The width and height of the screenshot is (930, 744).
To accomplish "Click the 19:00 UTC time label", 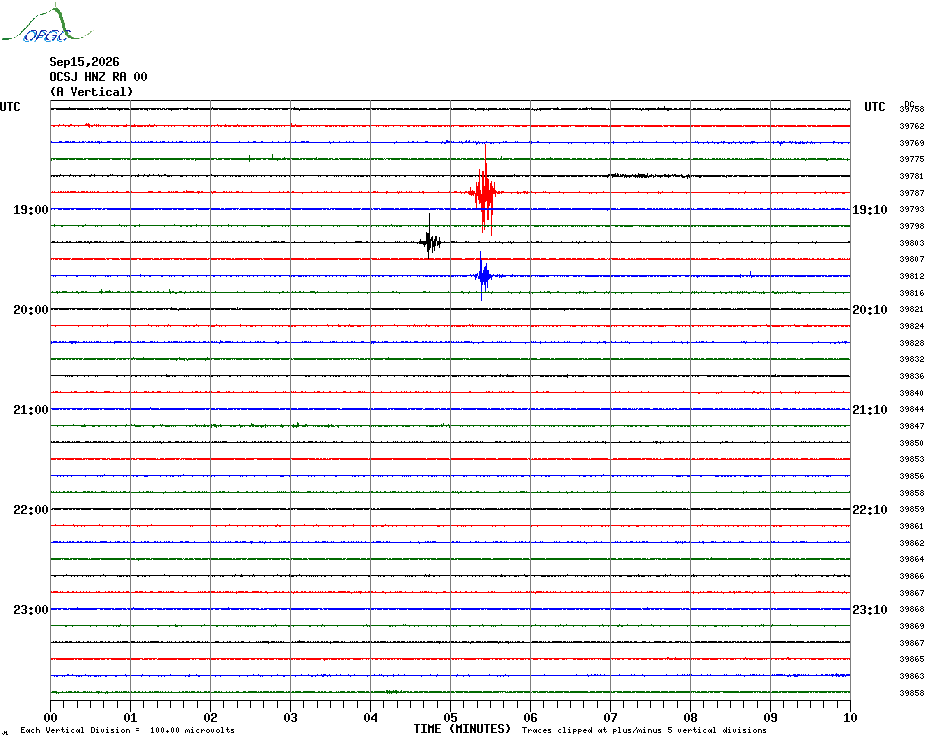I will 31,210.
